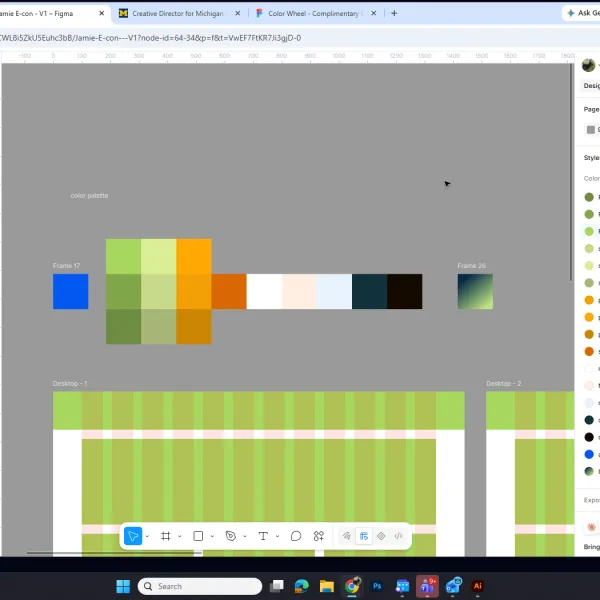Viewport: 600px width, 600px height.
Task: Select the Rectangle shape tool
Action: point(198,536)
